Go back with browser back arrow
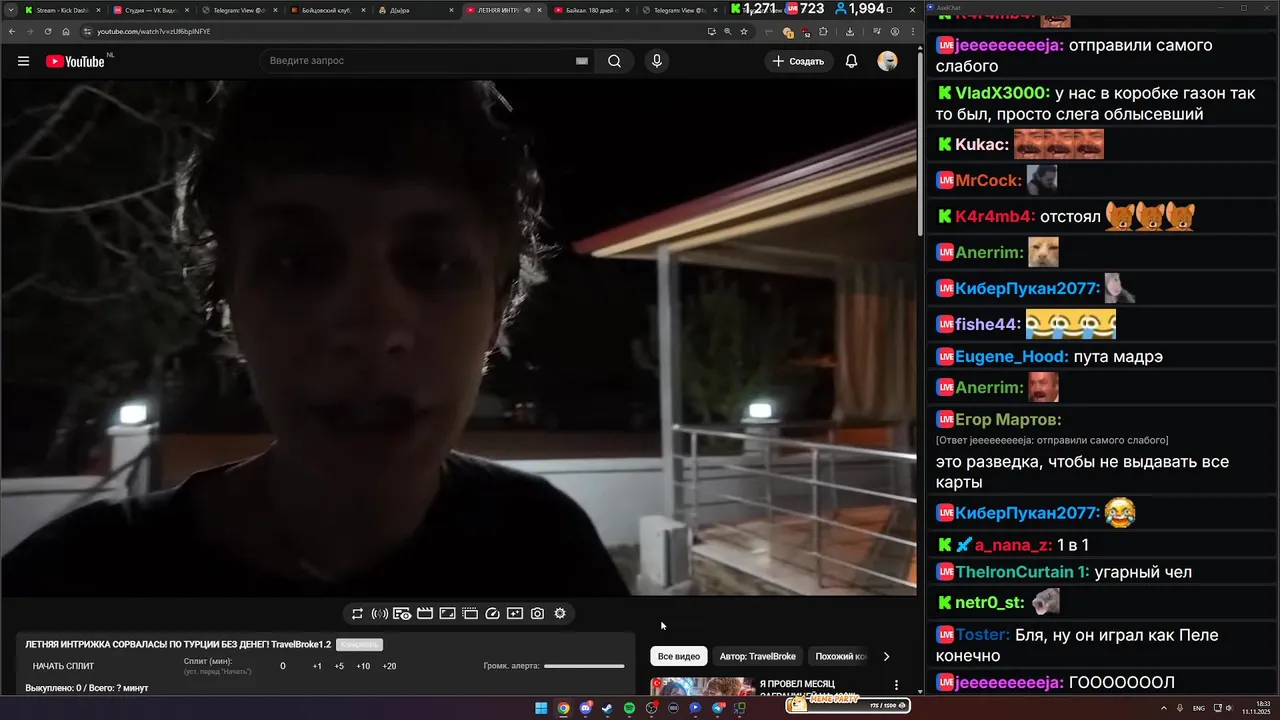Screen dimensions: 1280x720 click(x=11, y=31)
